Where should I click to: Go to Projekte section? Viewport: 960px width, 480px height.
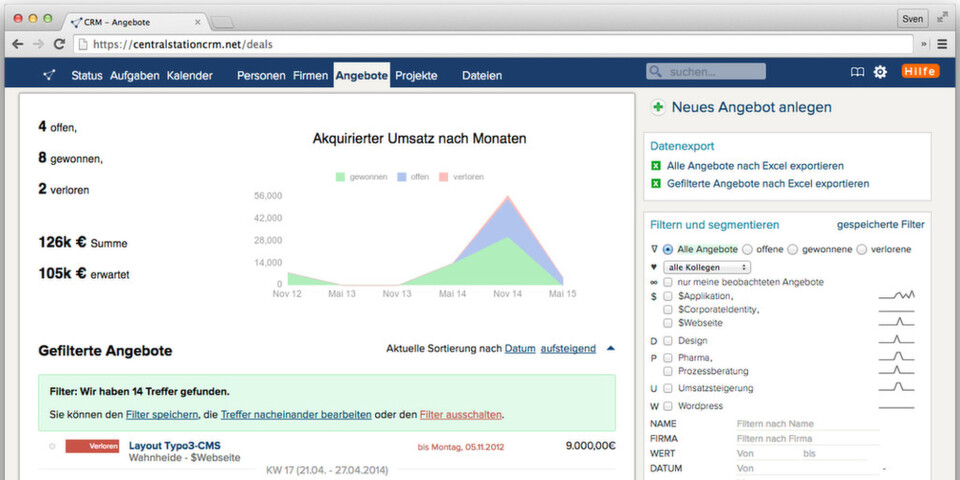(x=416, y=76)
